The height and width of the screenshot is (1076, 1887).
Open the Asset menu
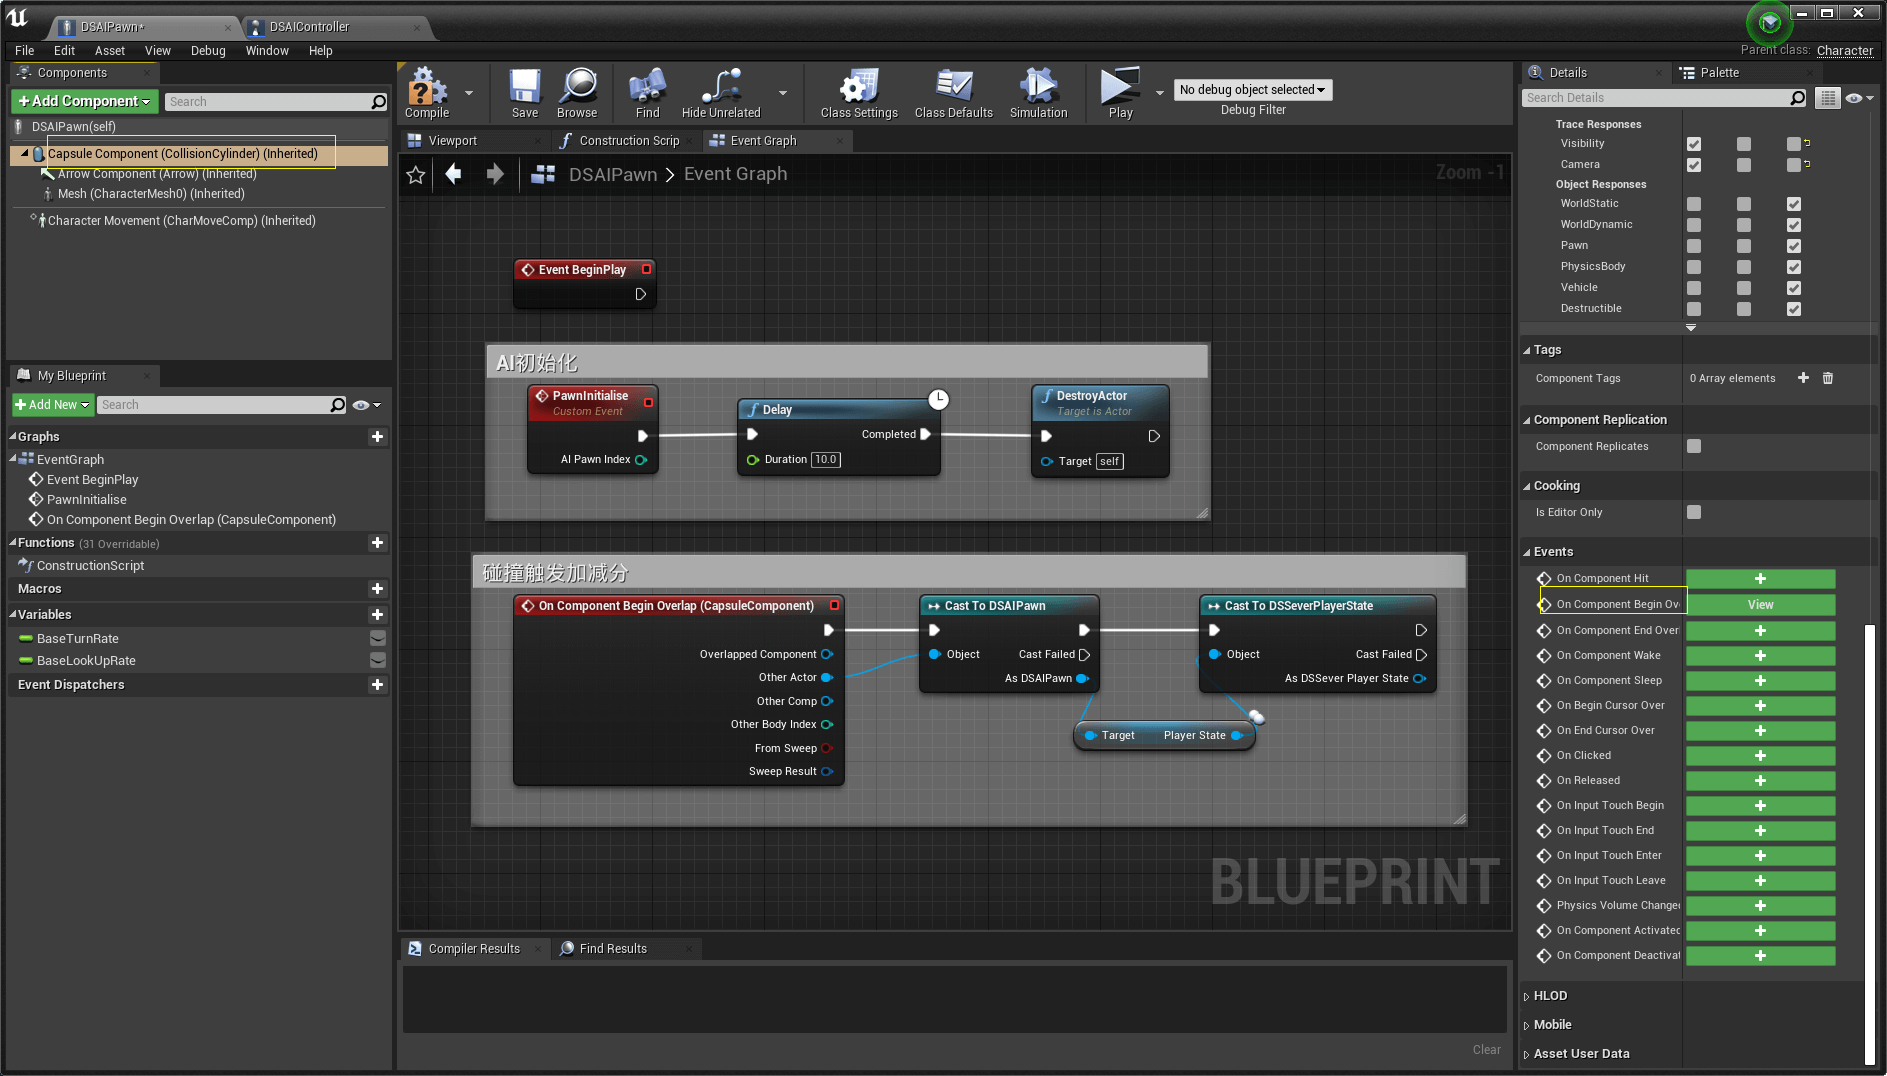(110, 51)
